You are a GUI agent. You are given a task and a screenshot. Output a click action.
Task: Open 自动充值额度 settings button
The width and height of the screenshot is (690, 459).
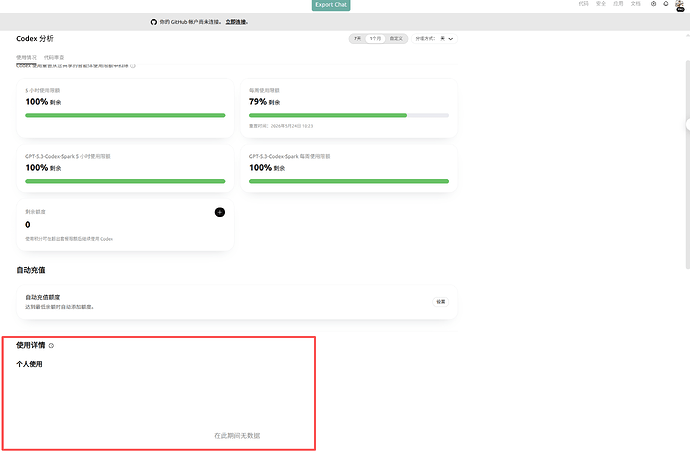[x=440, y=302]
